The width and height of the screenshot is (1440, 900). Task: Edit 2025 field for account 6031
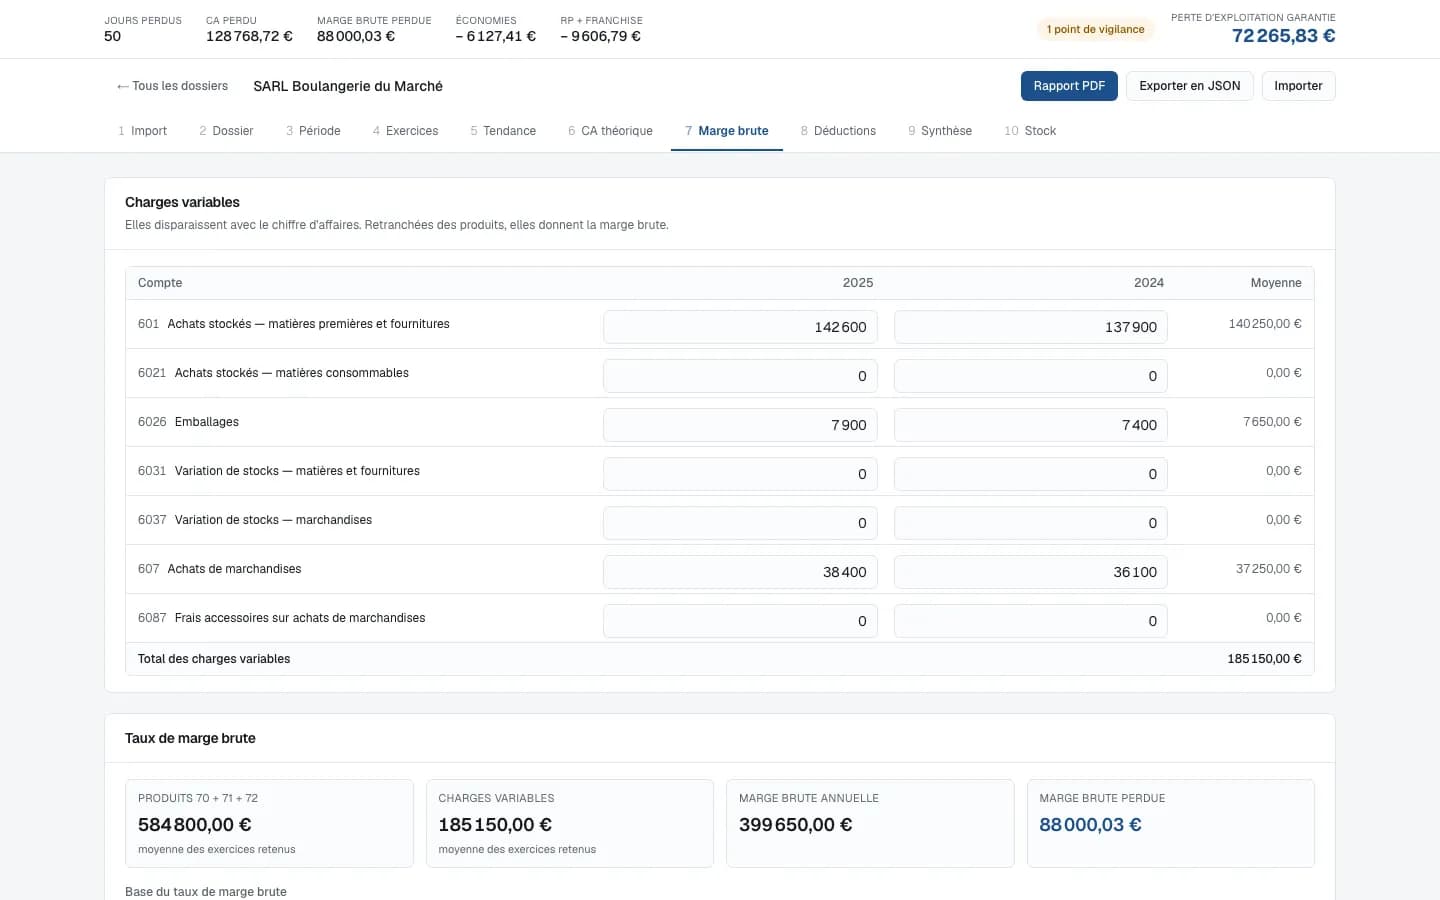click(x=740, y=474)
